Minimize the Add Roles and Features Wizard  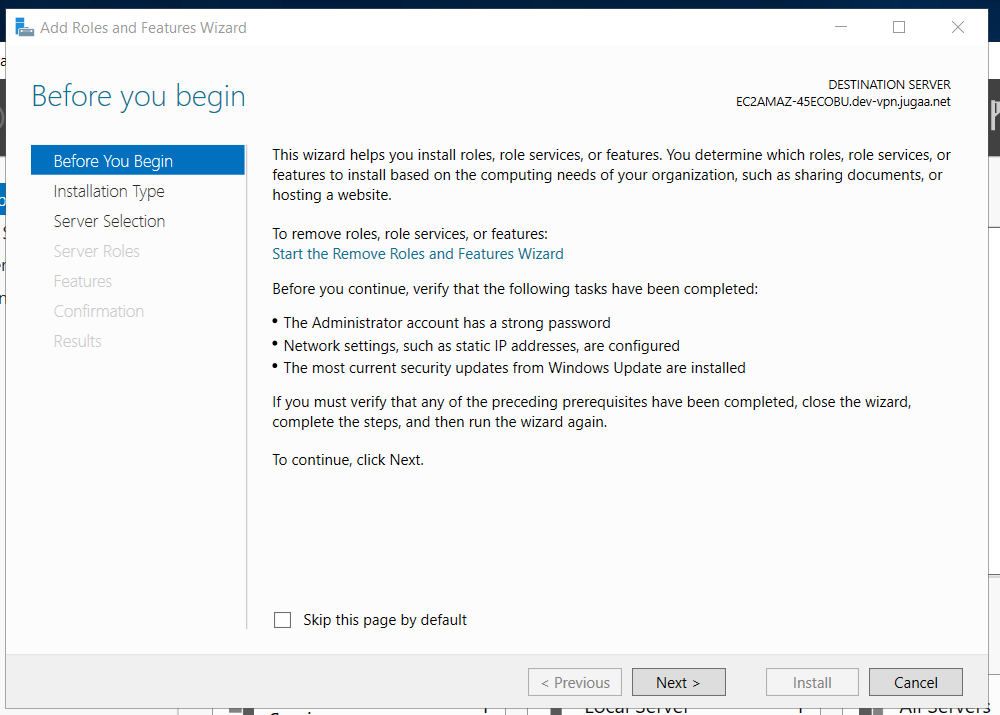[x=840, y=27]
